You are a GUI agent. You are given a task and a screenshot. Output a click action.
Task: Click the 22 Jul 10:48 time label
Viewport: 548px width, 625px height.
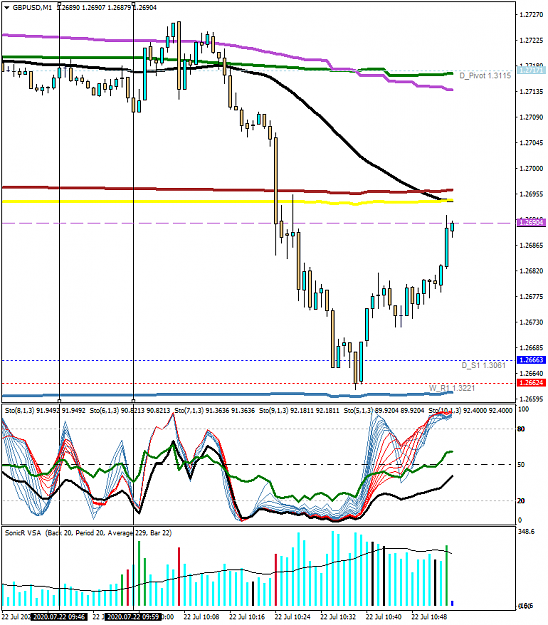point(429,617)
